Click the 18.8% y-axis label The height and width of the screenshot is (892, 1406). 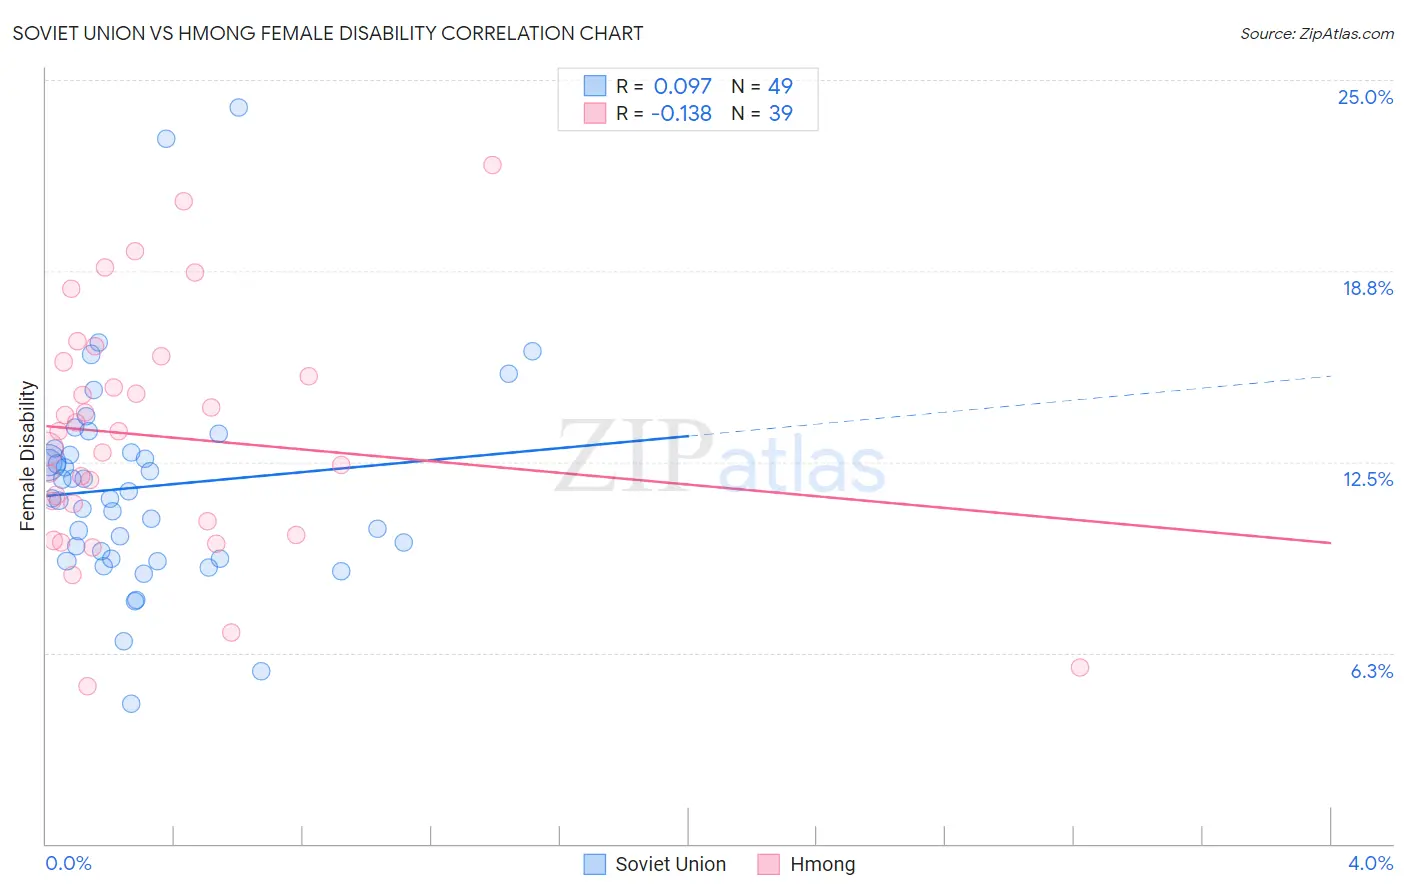coord(1367,288)
